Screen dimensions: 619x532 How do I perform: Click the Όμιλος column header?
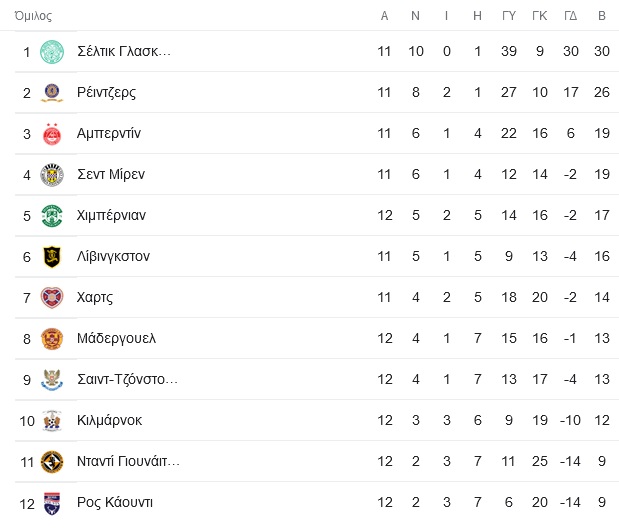click(x=33, y=16)
